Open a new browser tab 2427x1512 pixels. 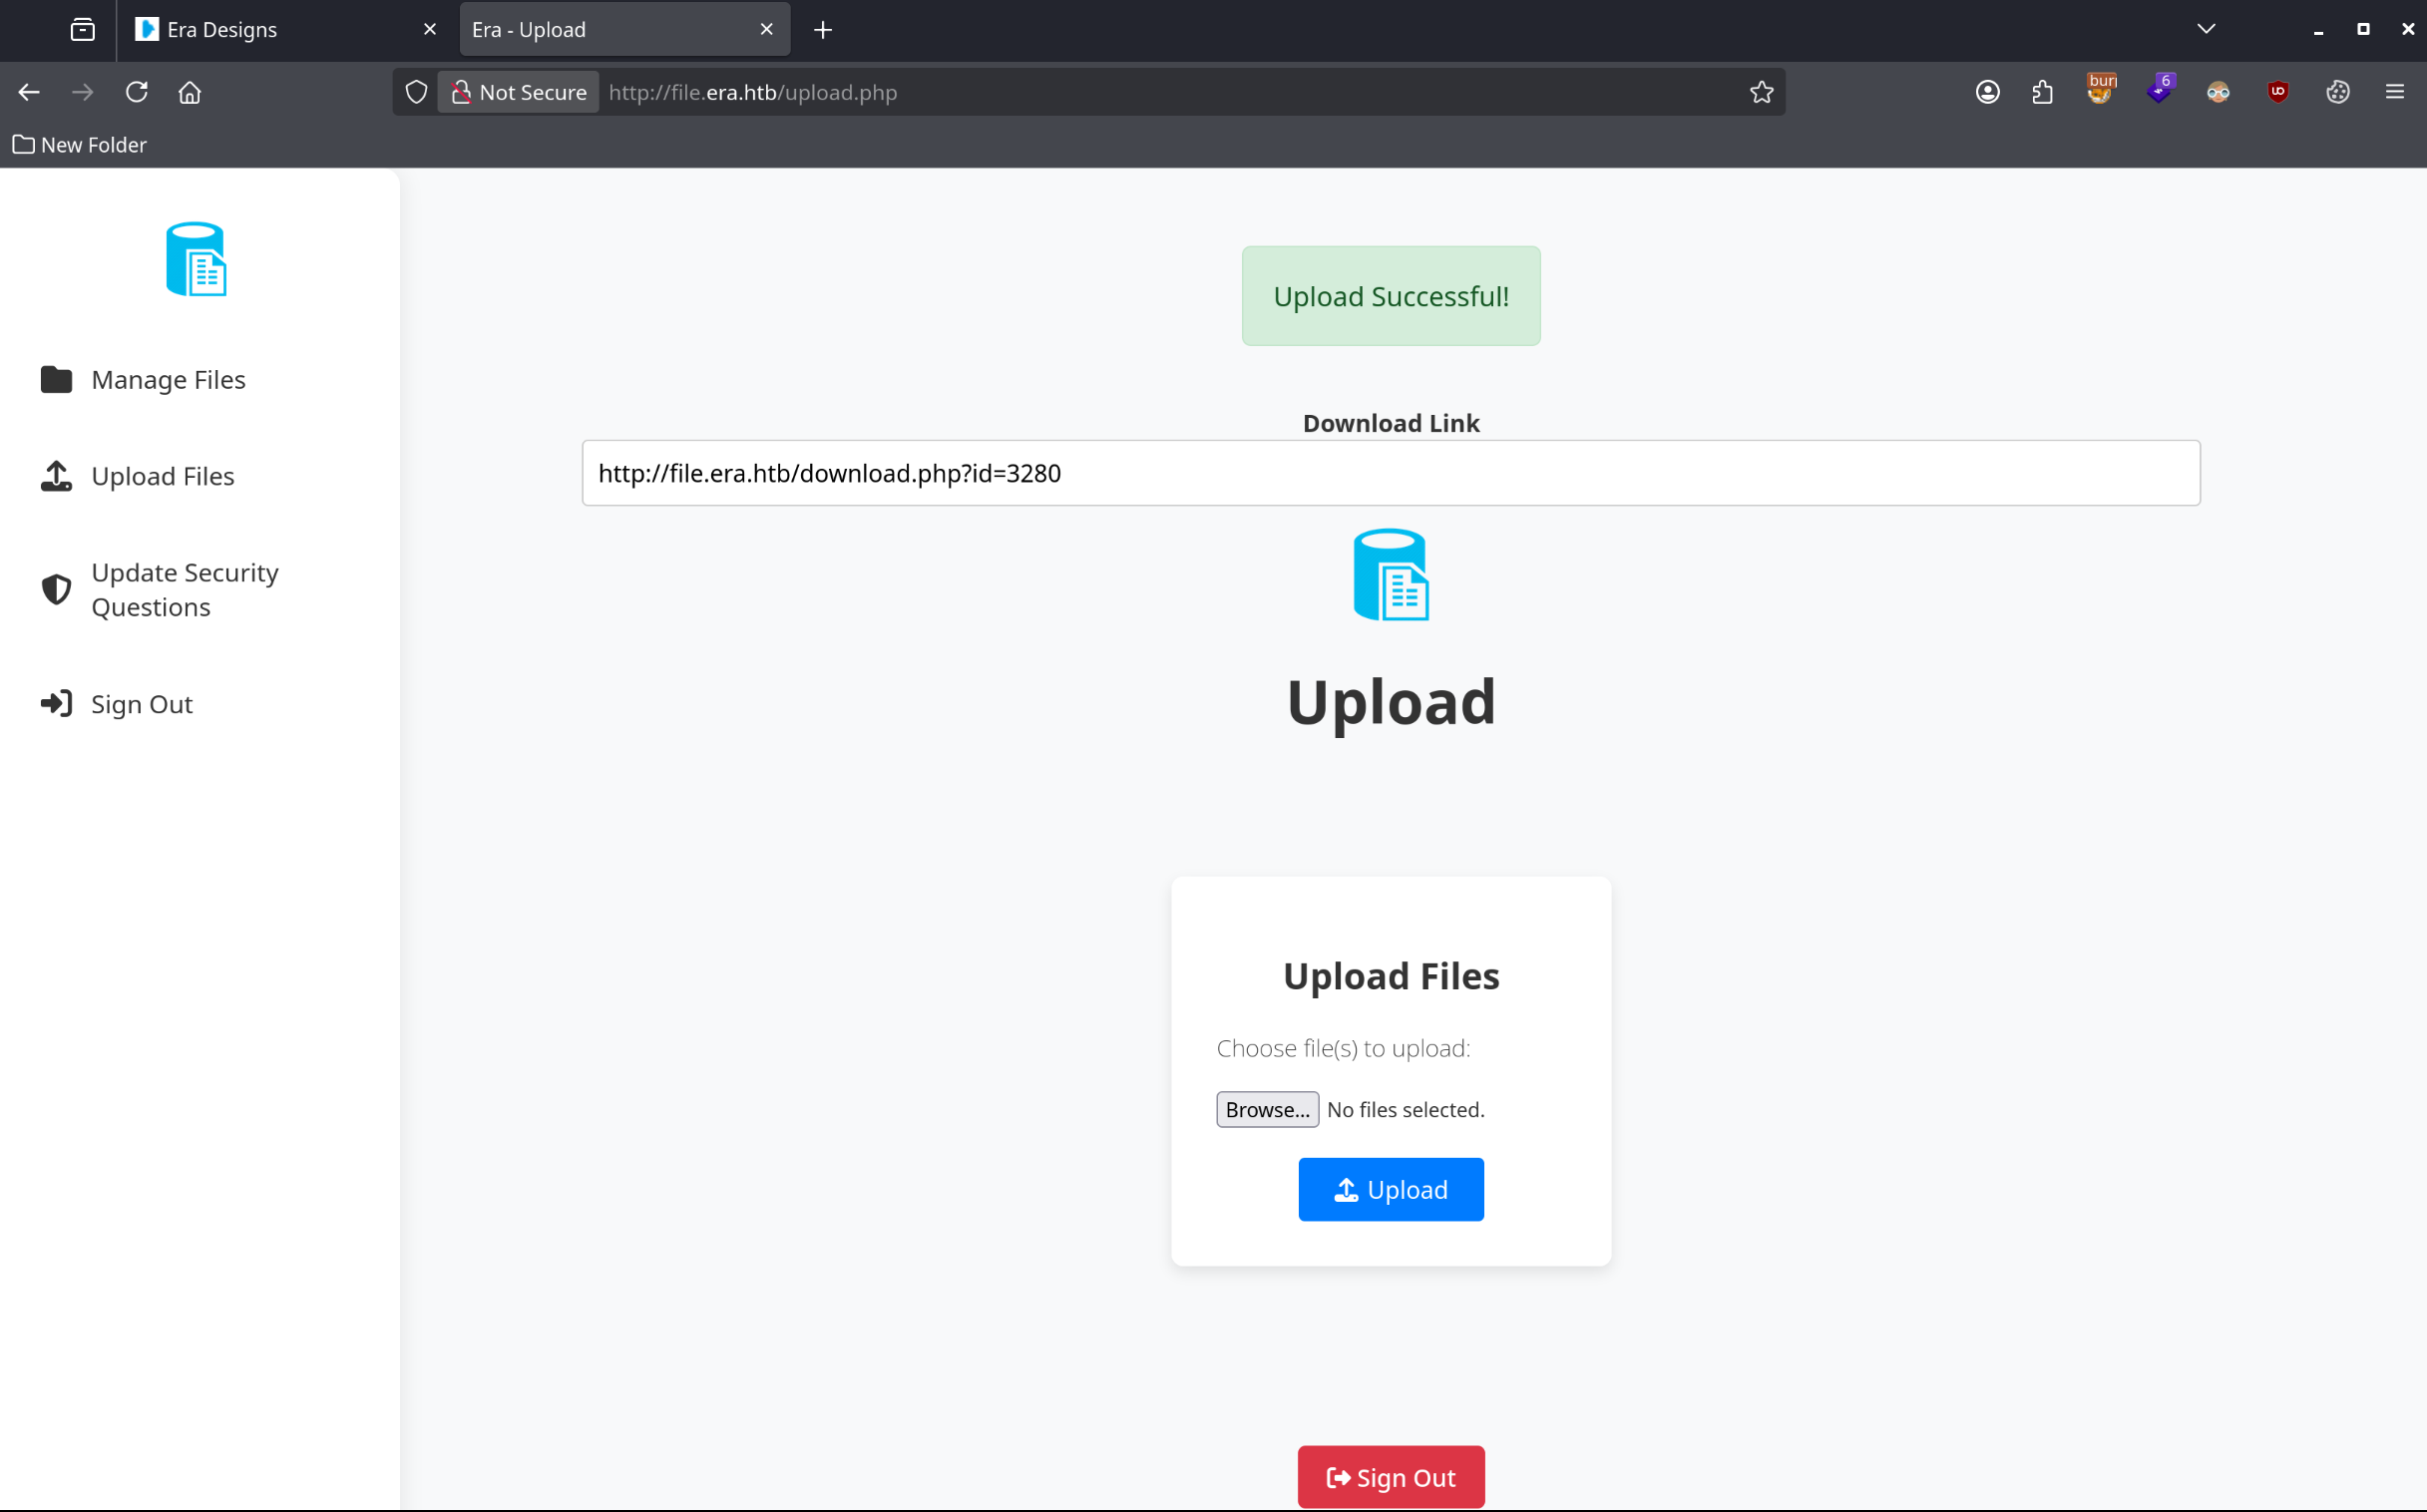click(x=823, y=30)
